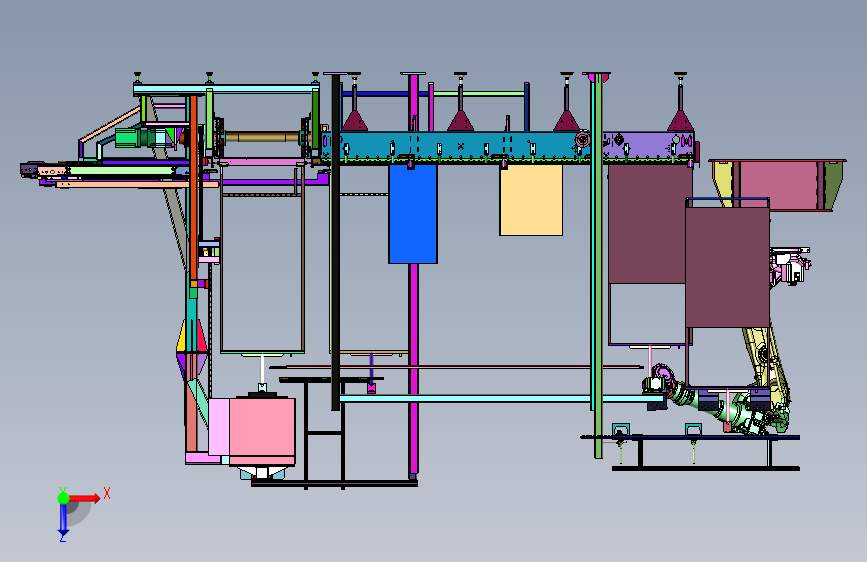Select the yellow triangular piece on left column
Image resolution: width=867 pixels, height=562 pixels.
point(181,336)
